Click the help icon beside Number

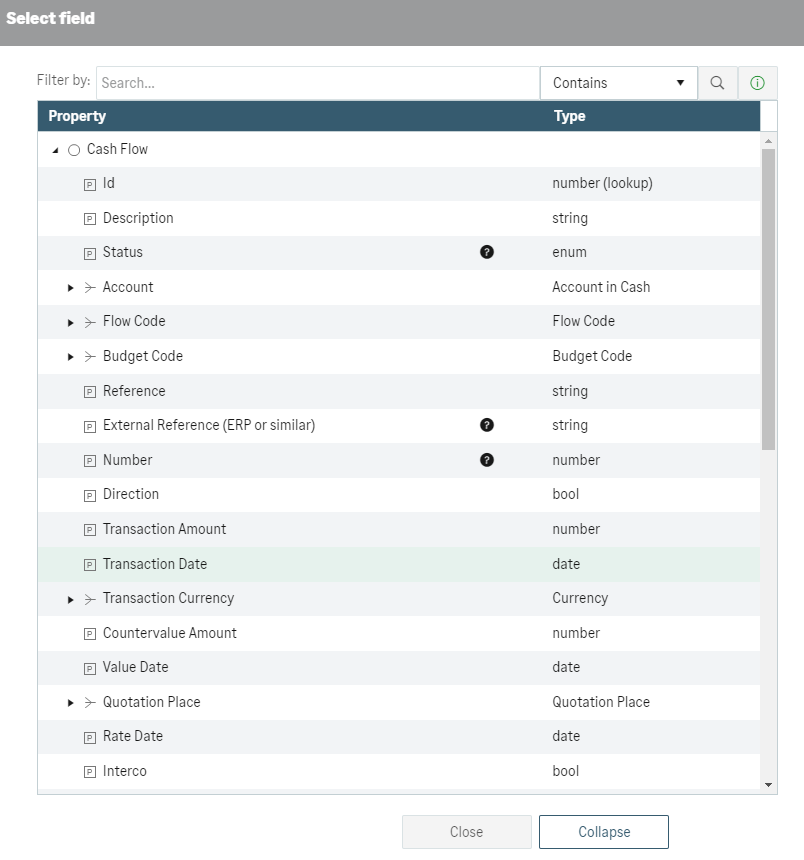(x=486, y=460)
